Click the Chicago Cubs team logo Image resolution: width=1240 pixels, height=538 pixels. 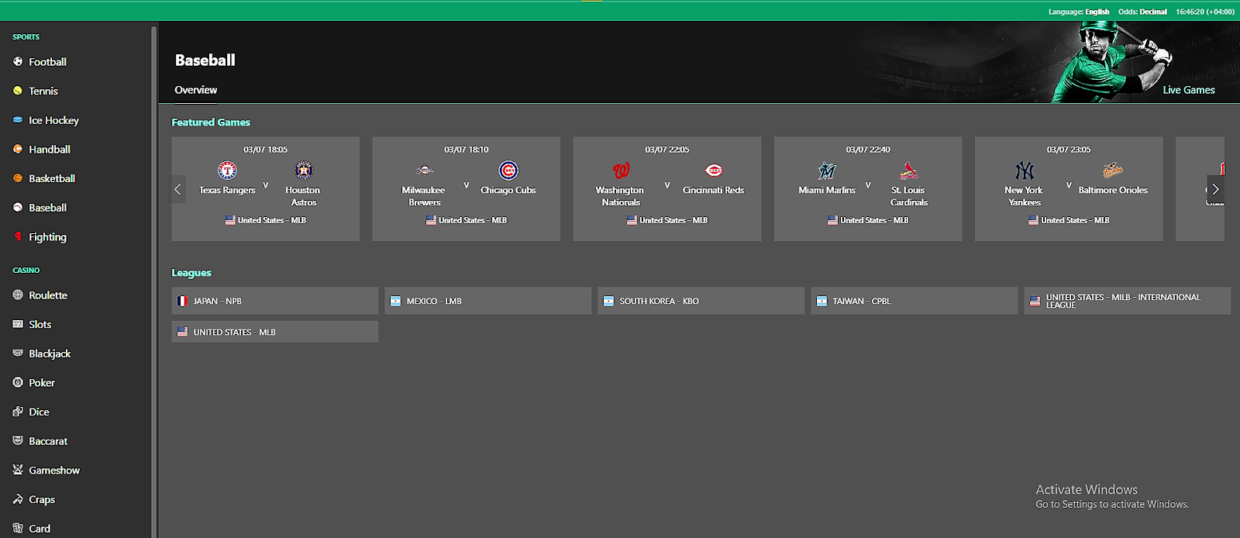pyautogui.click(x=508, y=170)
